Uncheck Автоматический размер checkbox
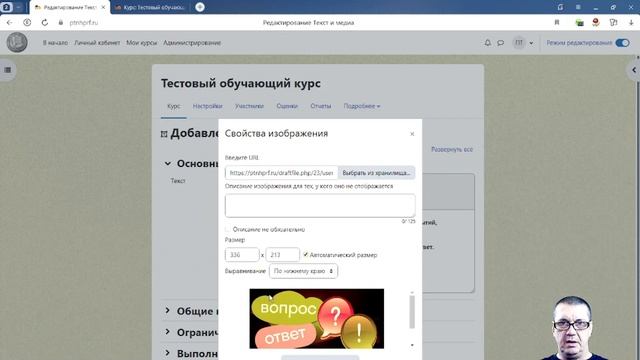Screen dimensions: 640x360 click(x=306, y=255)
